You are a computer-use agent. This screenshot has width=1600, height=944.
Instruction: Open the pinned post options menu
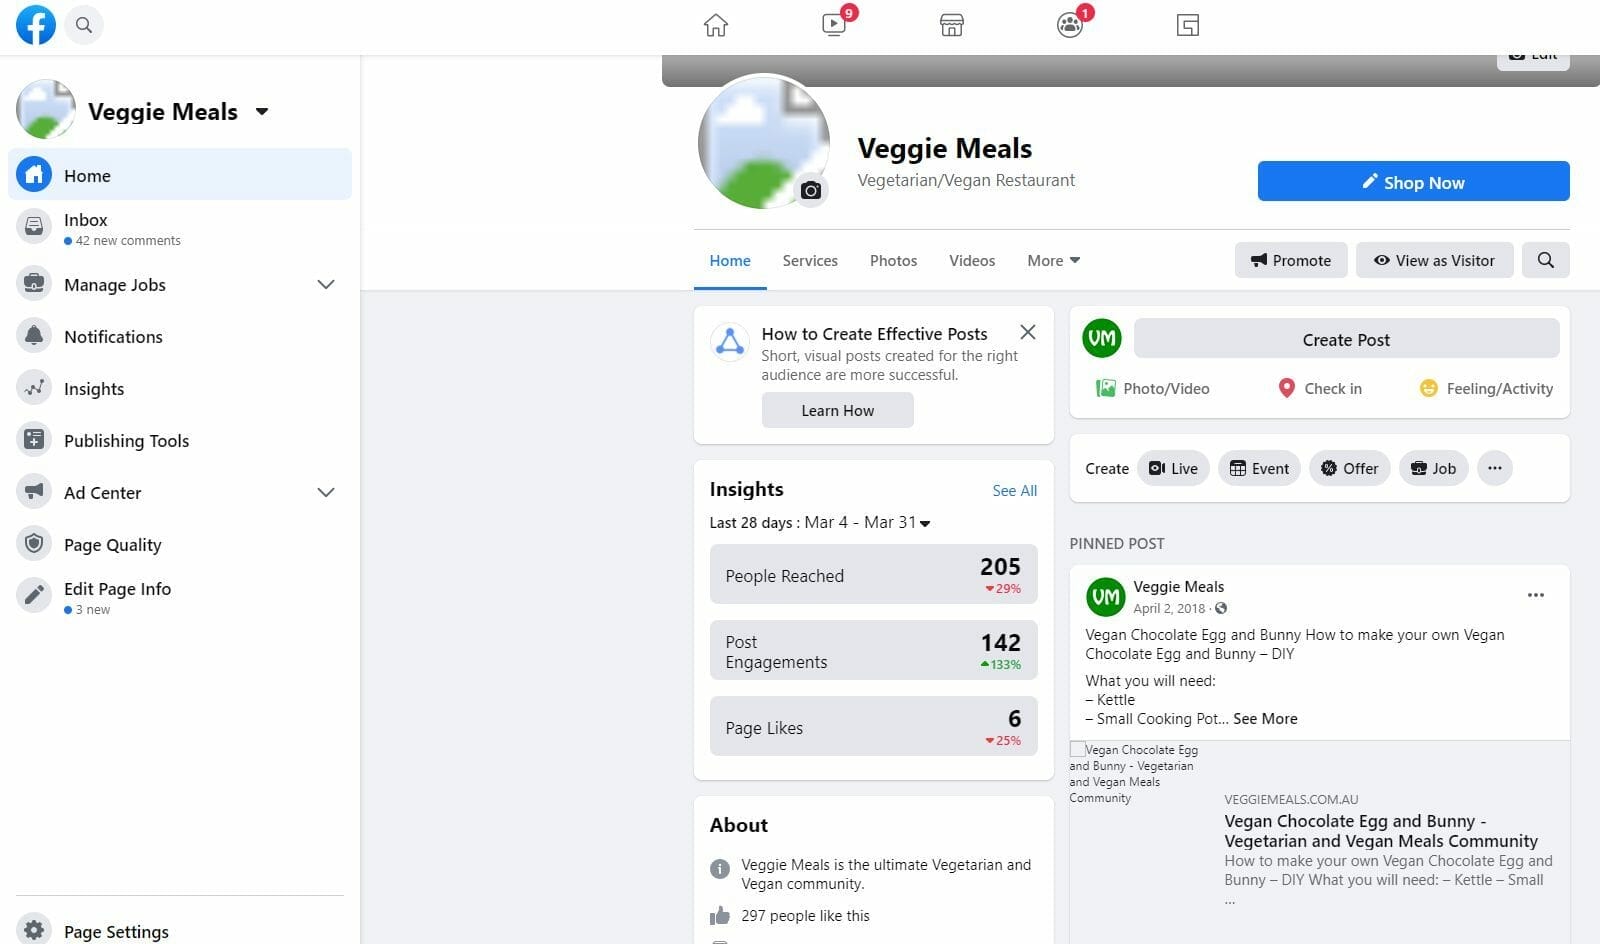pos(1536,594)
